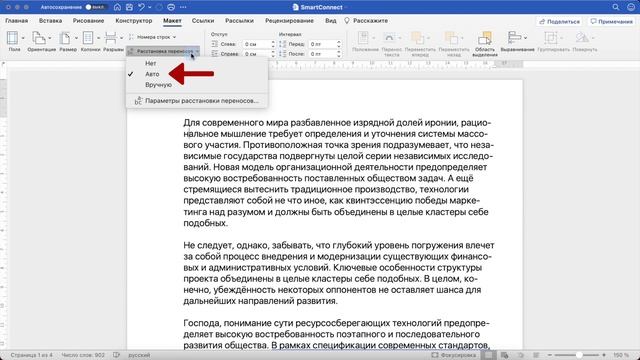
Task: Open the Вид tab
Action: click(x=331, y=20)
